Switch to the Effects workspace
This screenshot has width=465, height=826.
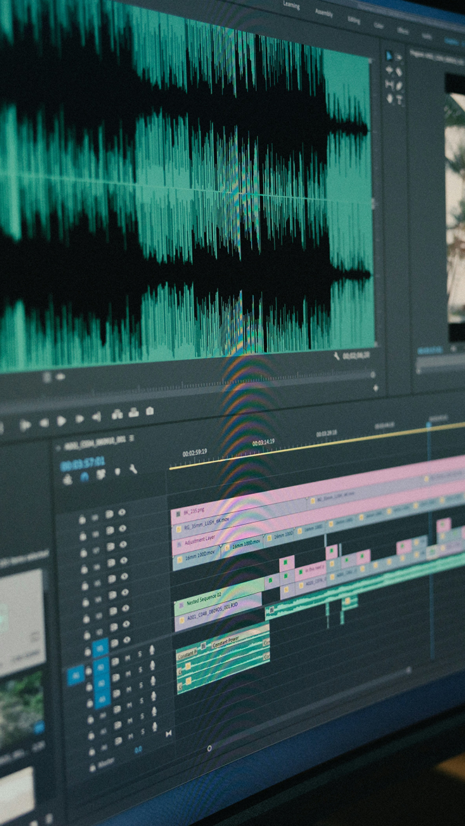tap(403, 31)
